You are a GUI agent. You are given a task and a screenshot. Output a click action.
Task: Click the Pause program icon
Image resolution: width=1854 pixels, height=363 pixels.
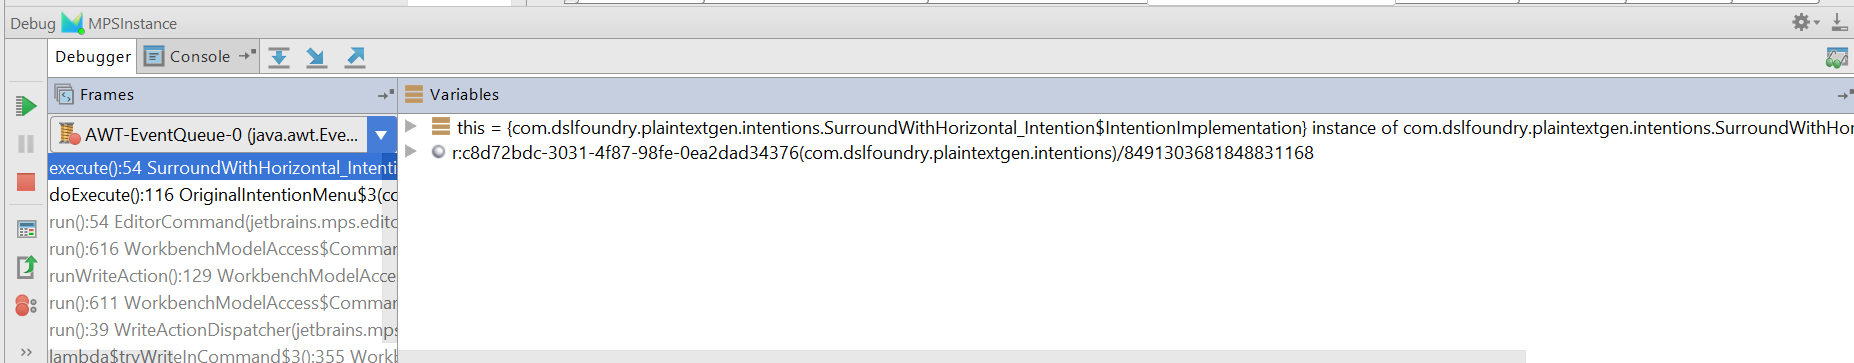26,144
